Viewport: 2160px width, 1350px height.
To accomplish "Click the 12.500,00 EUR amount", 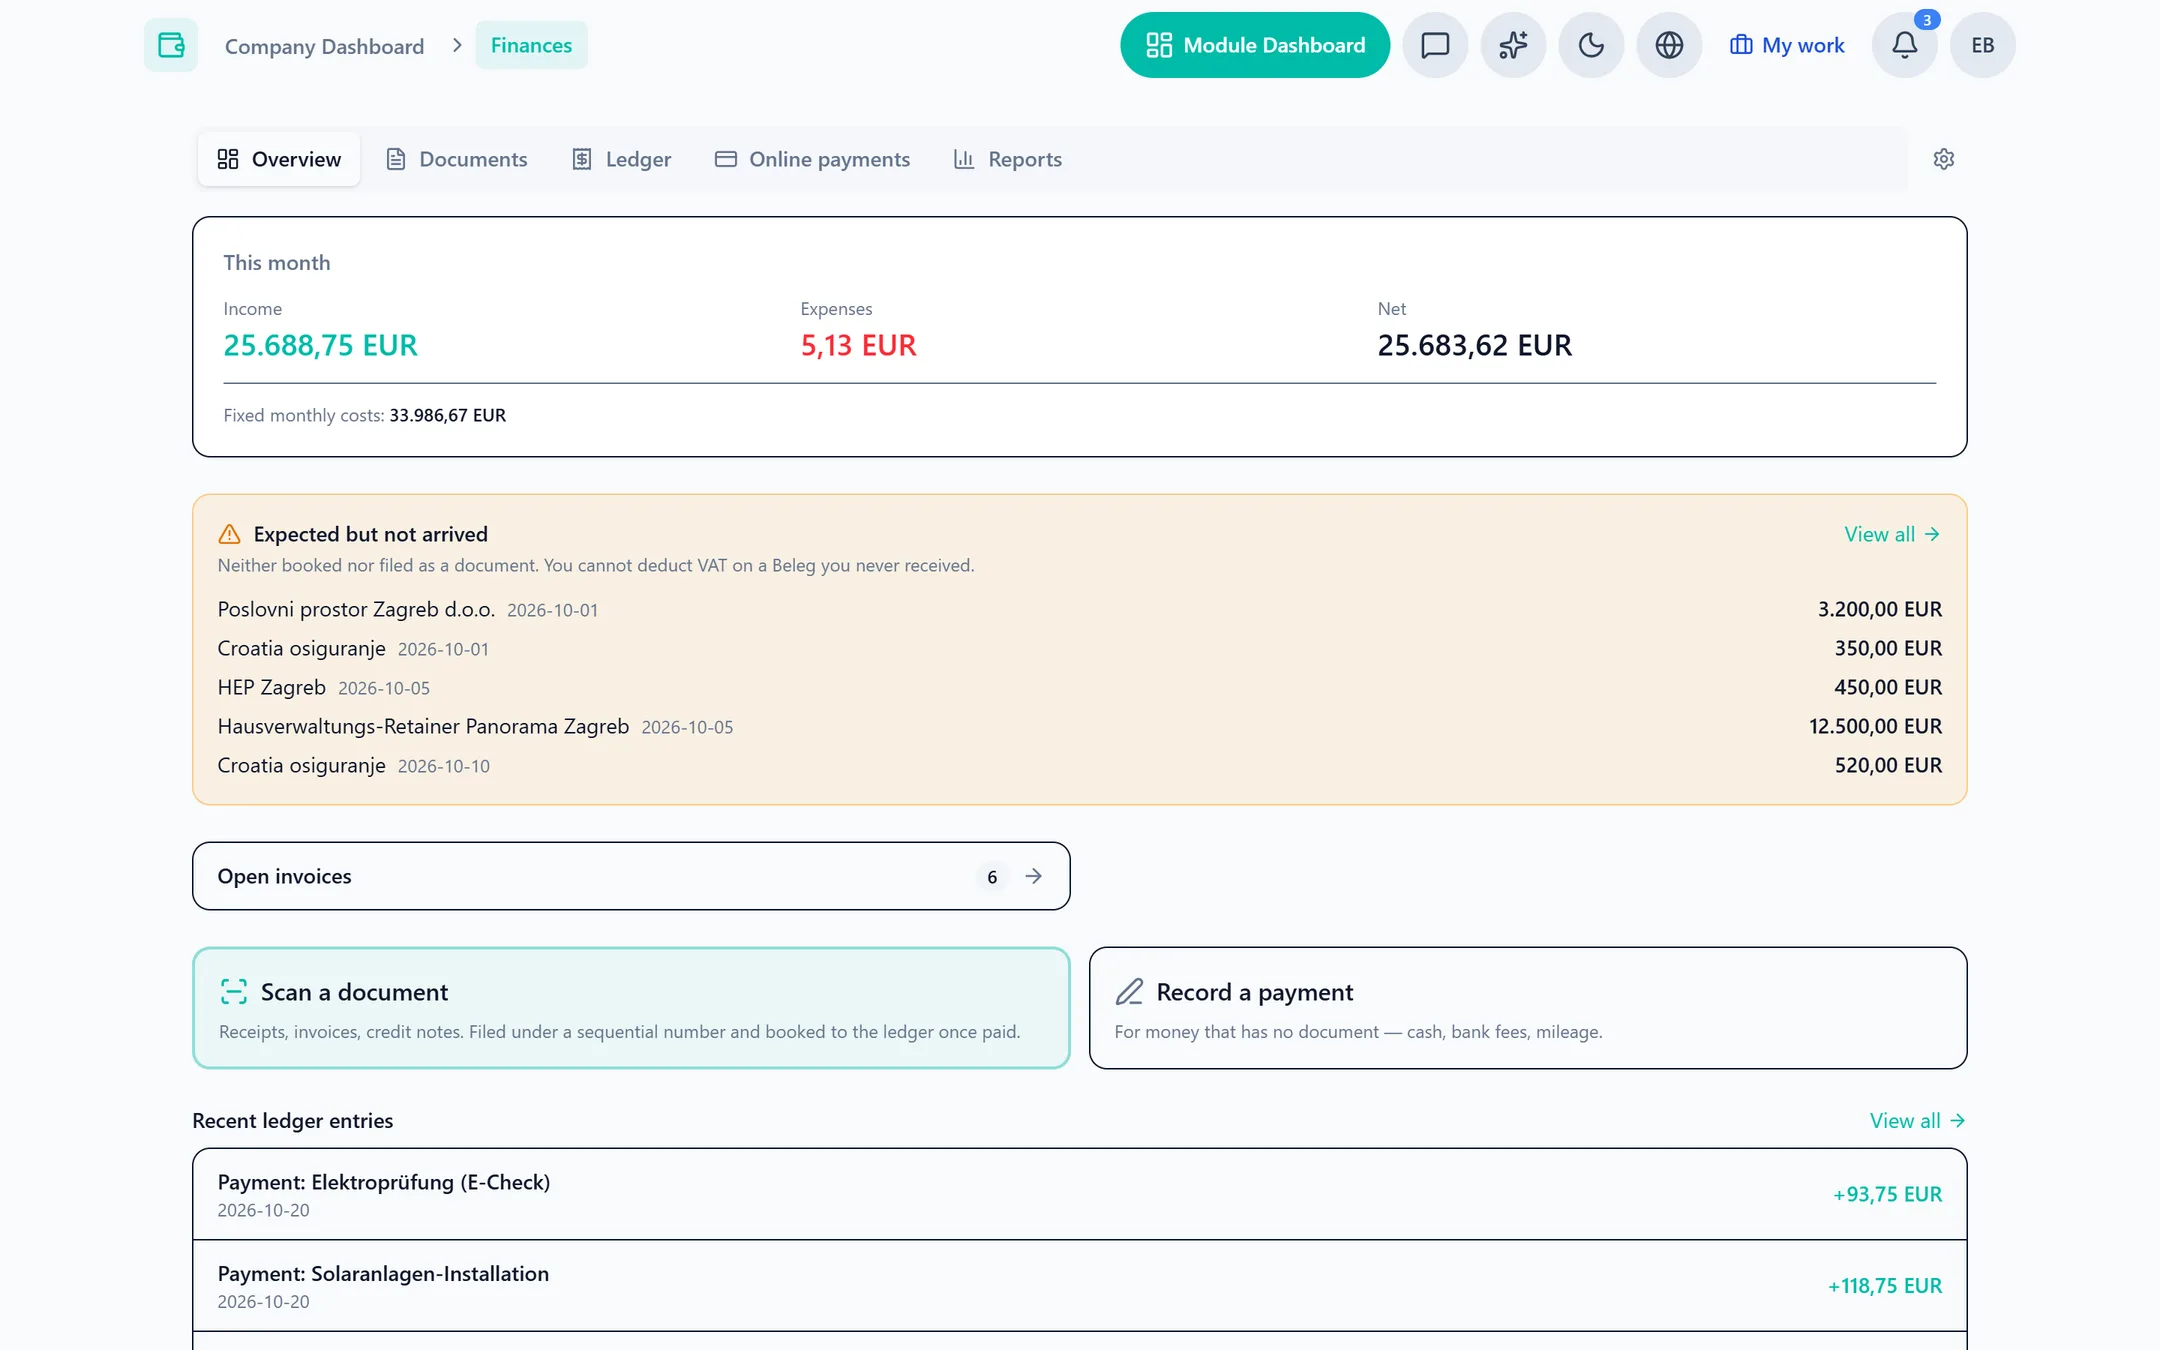I will pos(1875,726).
